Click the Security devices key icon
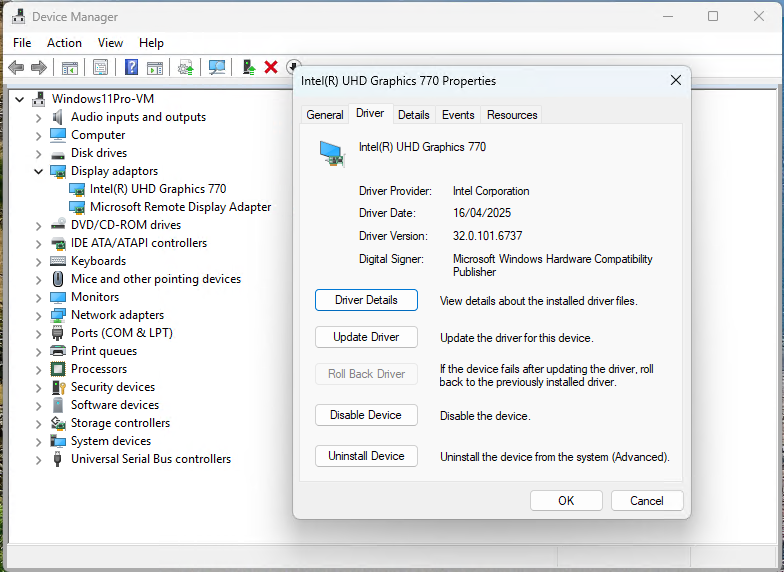The width and height of the screenshot is (784, 572). 58,388
